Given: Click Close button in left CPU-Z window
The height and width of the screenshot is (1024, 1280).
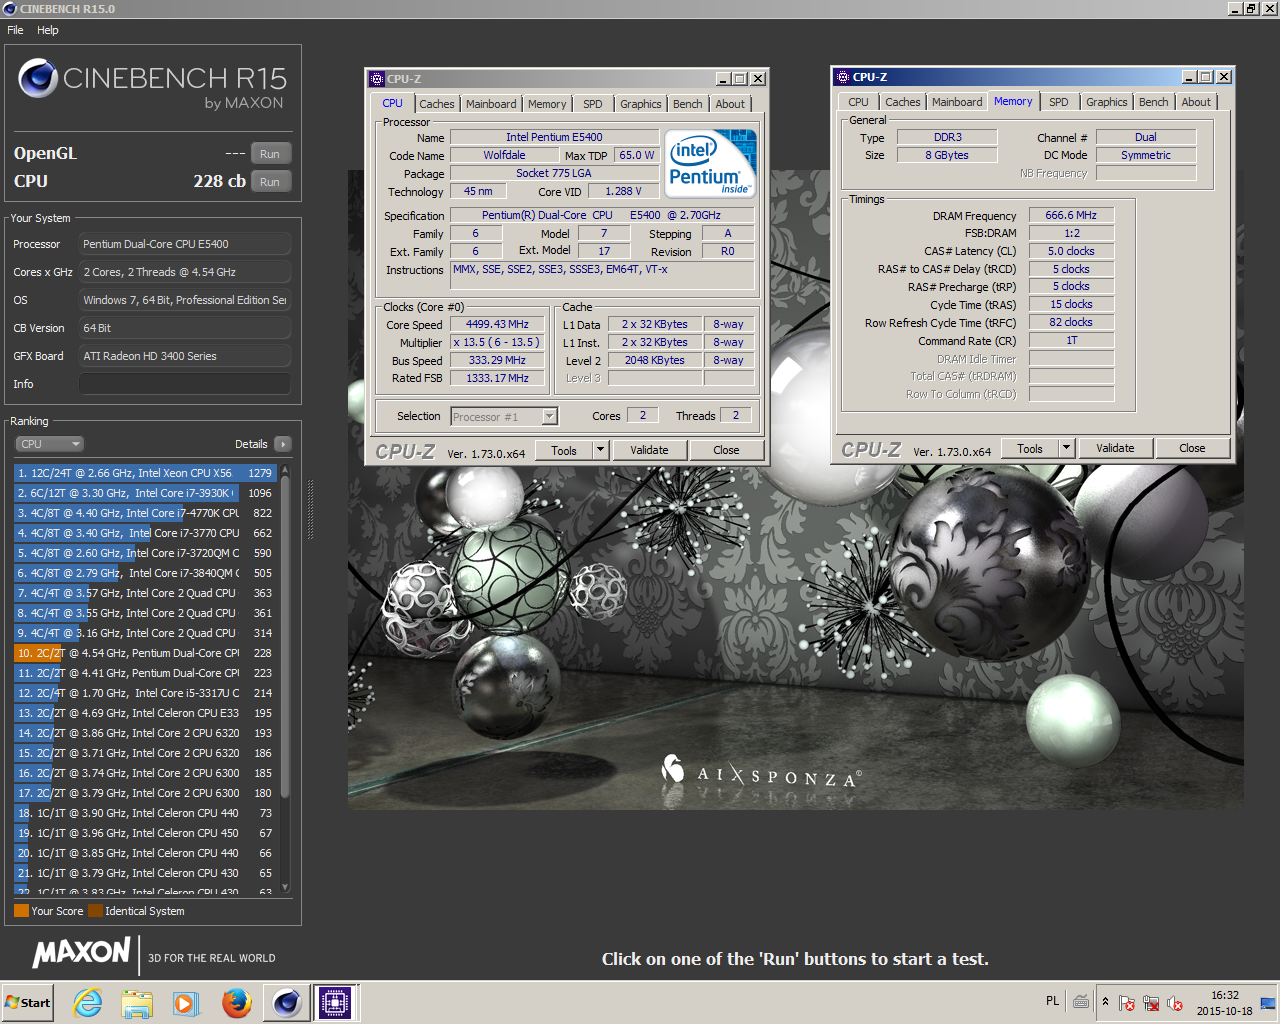Looking at the screenshot, I should pyautogui.click(x=726, y=451).
